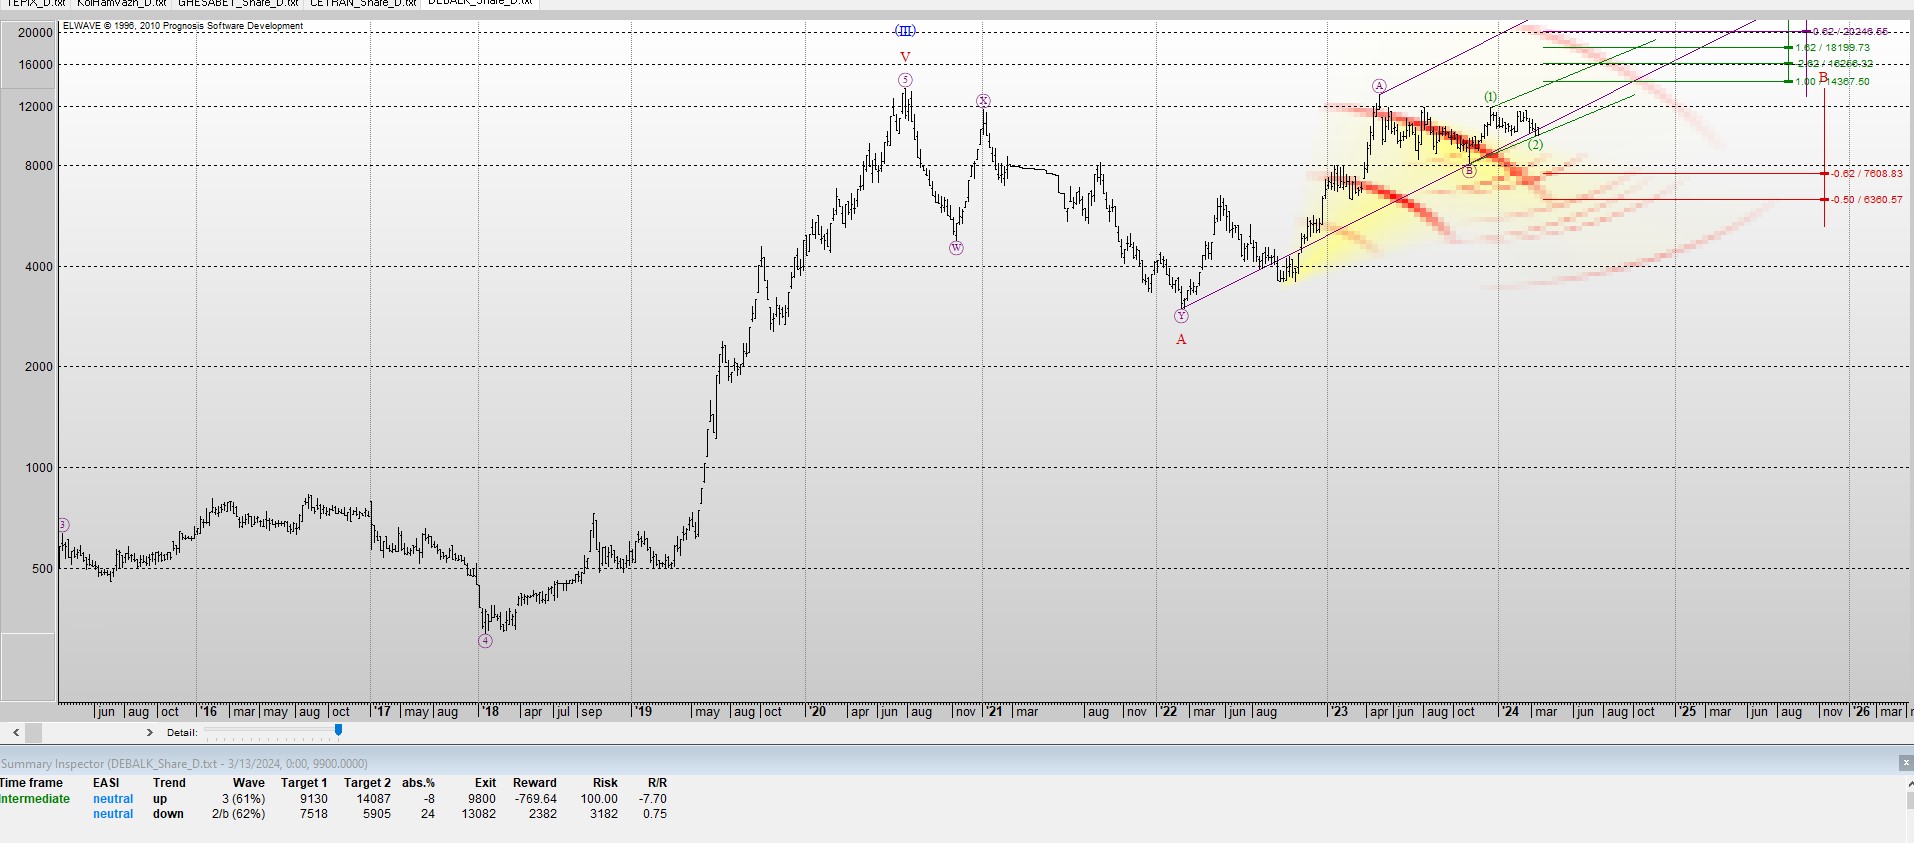Screen dimensions: 1914x843
Task: Click Target 2 value 14087
Action: [x=373, y=799]
